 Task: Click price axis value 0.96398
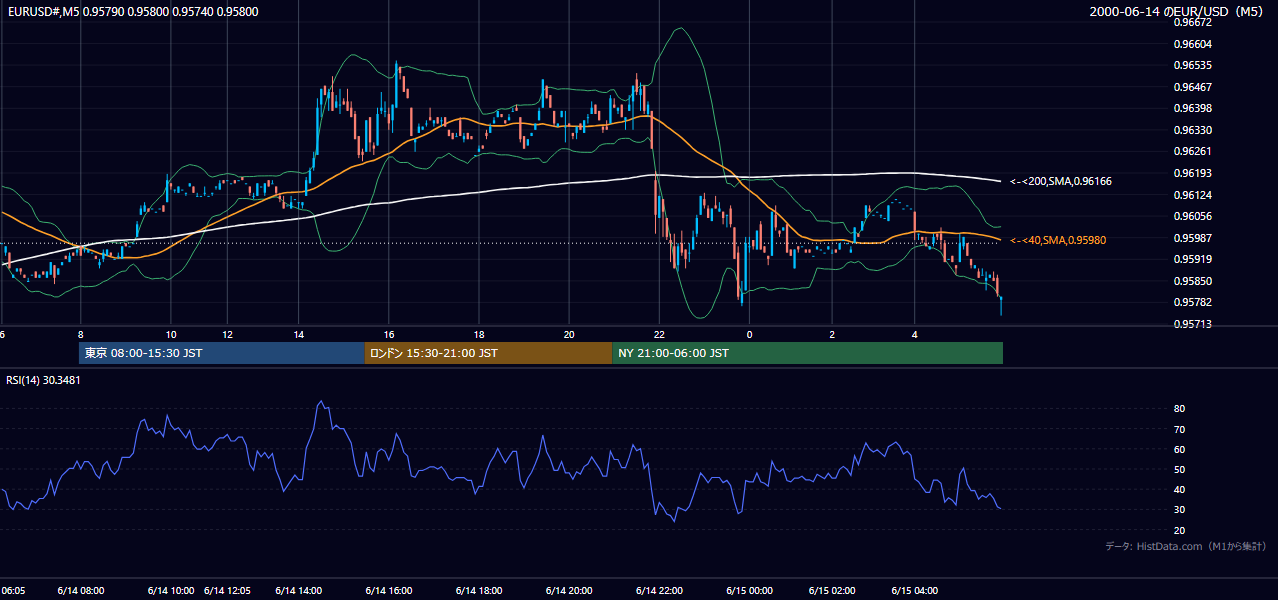click(1192, 108)
